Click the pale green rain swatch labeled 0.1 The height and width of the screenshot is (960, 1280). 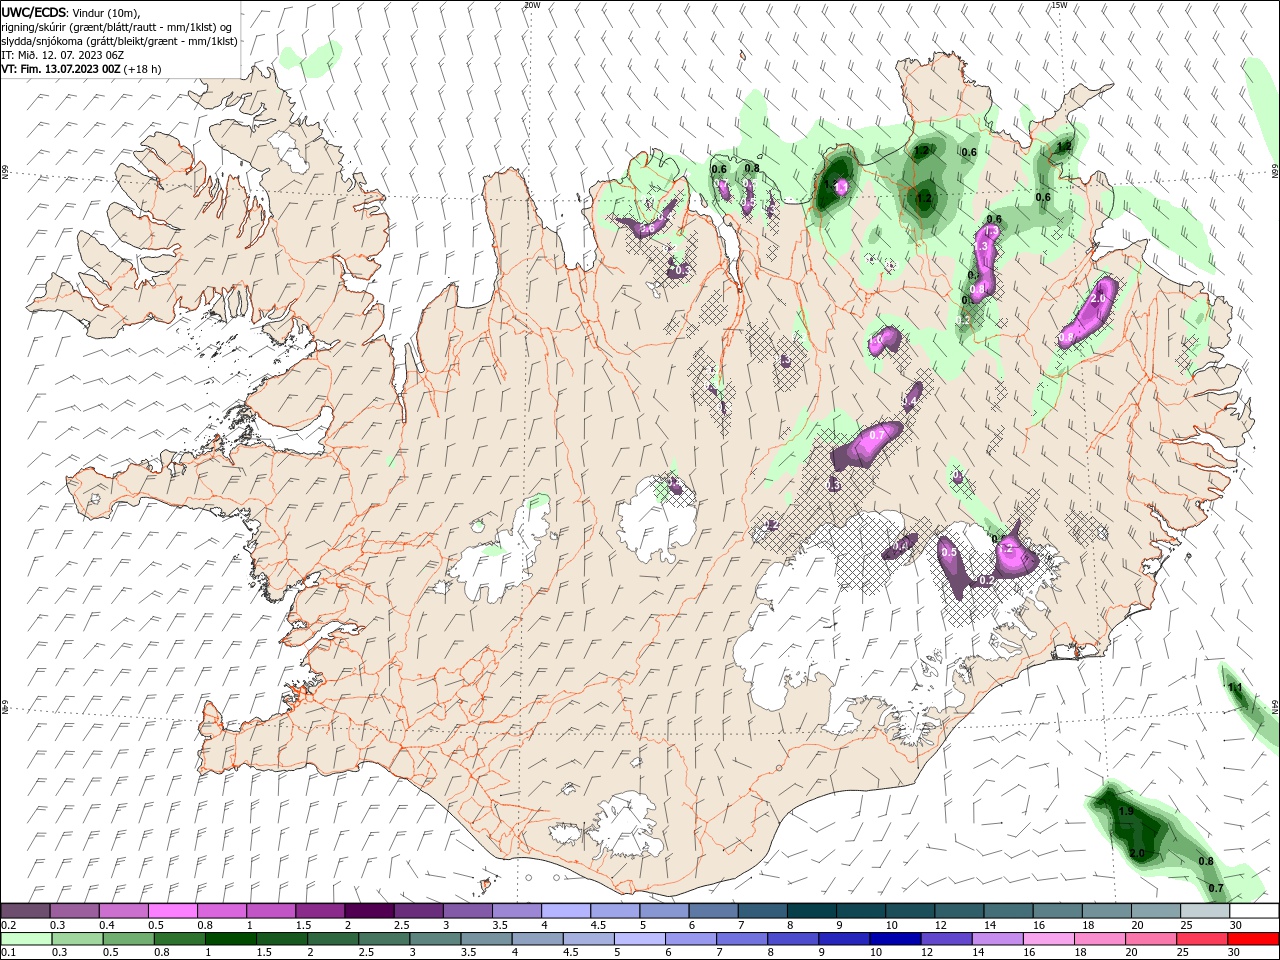(26, 939)
